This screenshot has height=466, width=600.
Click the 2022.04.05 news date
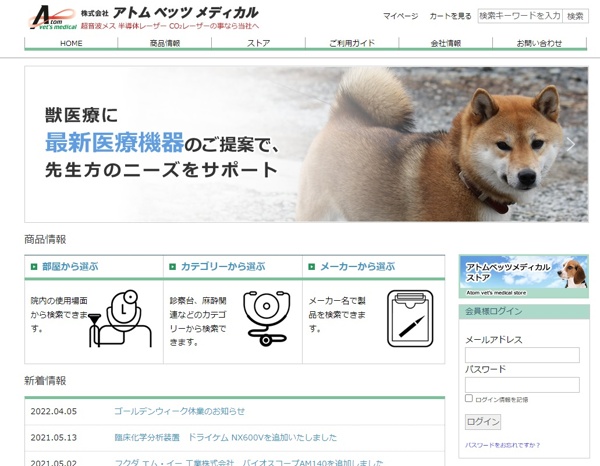(x=54, y=411)
